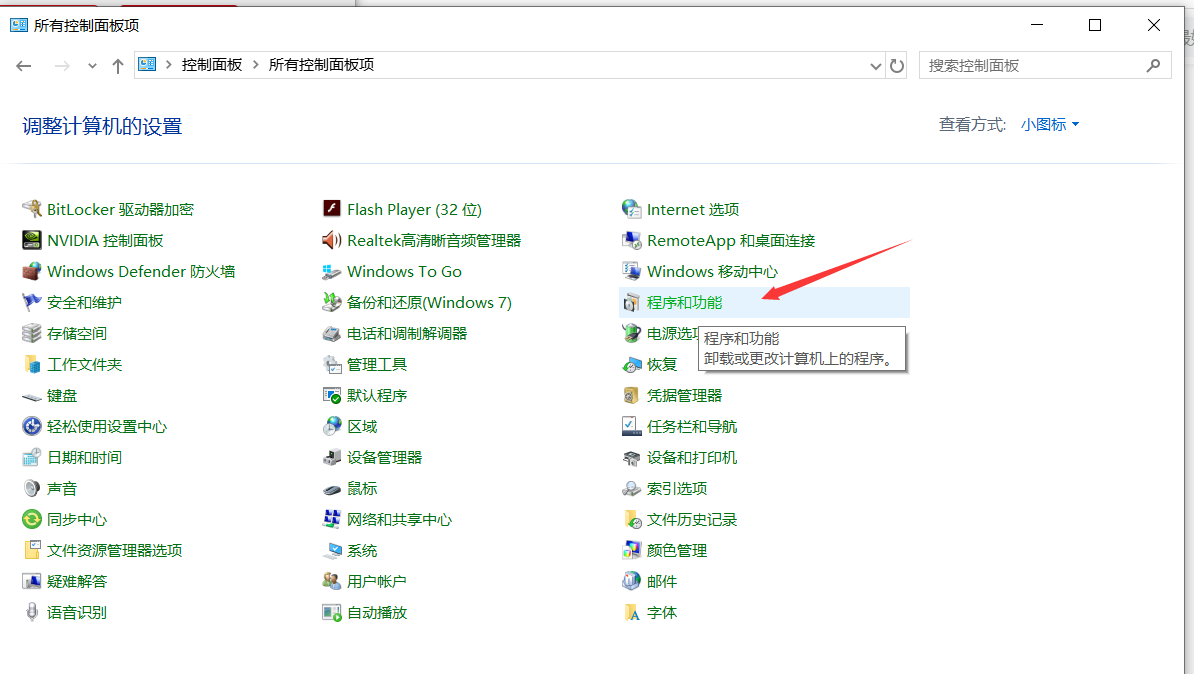Viewport: 1194px width, 674px height.
Task: Open the 电话和调制解调器 icon
Action: click(331, 334)
